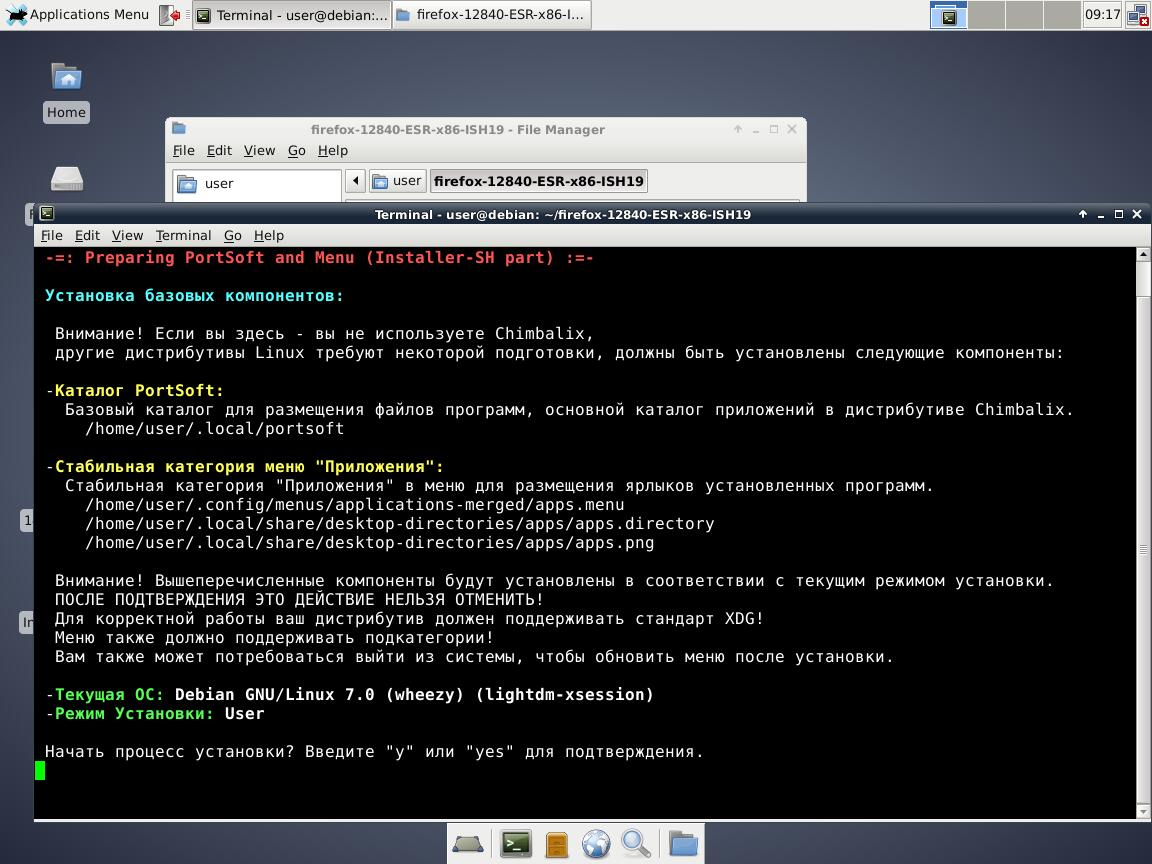Open Go menu in Terminal

(x=233, y=235)
